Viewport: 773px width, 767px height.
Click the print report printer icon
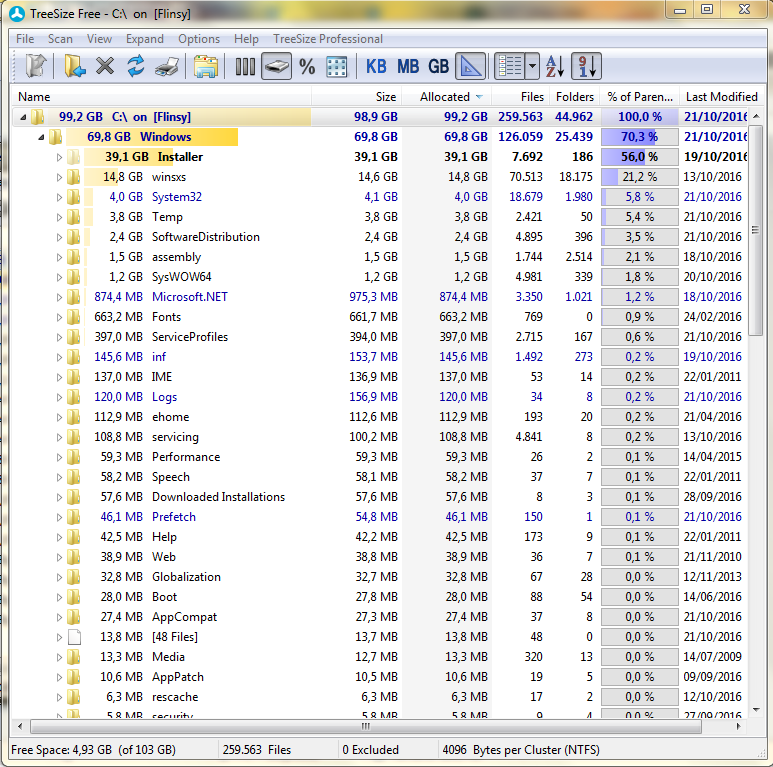(x=167, y=66)
